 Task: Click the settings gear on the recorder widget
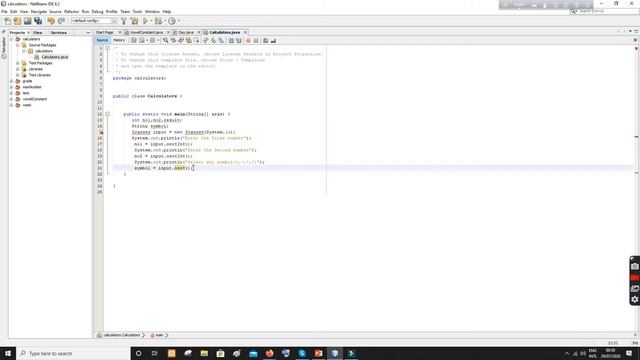click(x=635, y=299)
